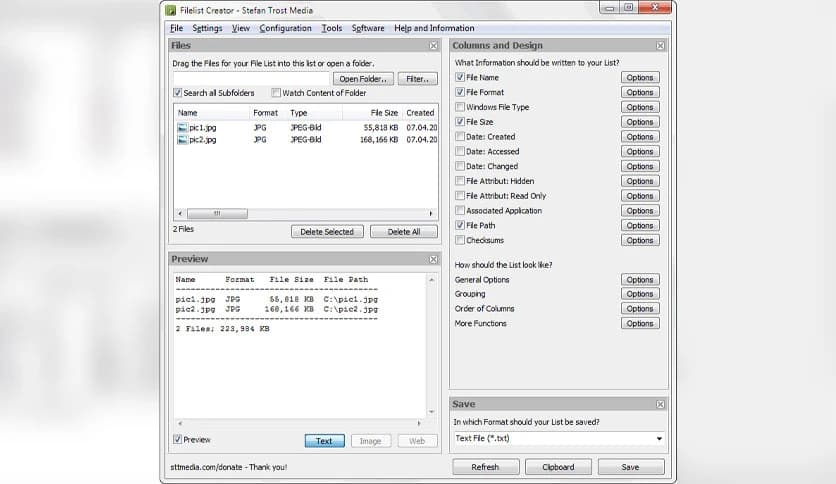Enable Windows File Type column
836x484 pixels.
[460, 107]
